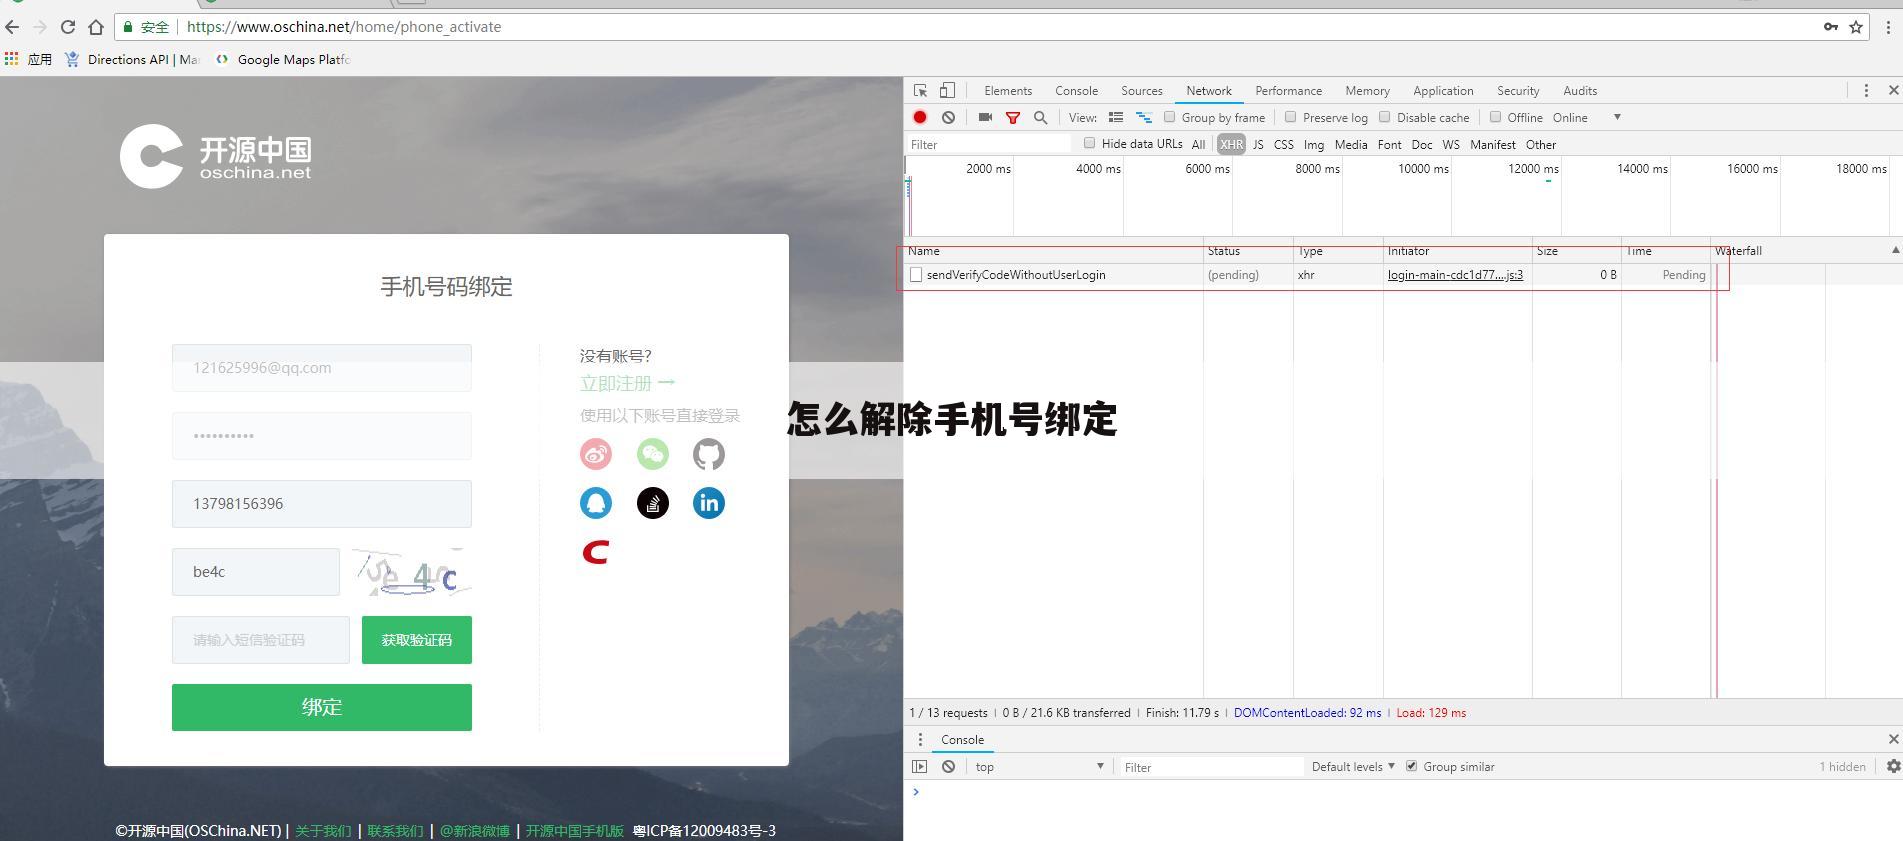Open Directions API bookmark

131,59
